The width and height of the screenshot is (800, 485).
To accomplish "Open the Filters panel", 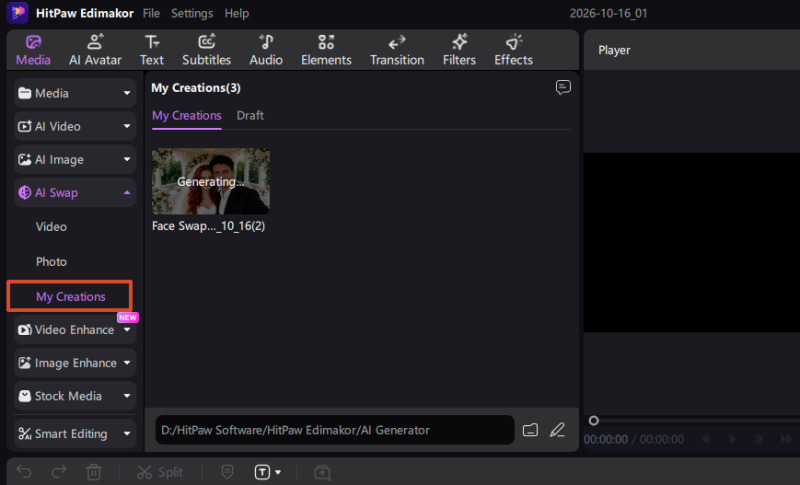I will click(459, 50).
